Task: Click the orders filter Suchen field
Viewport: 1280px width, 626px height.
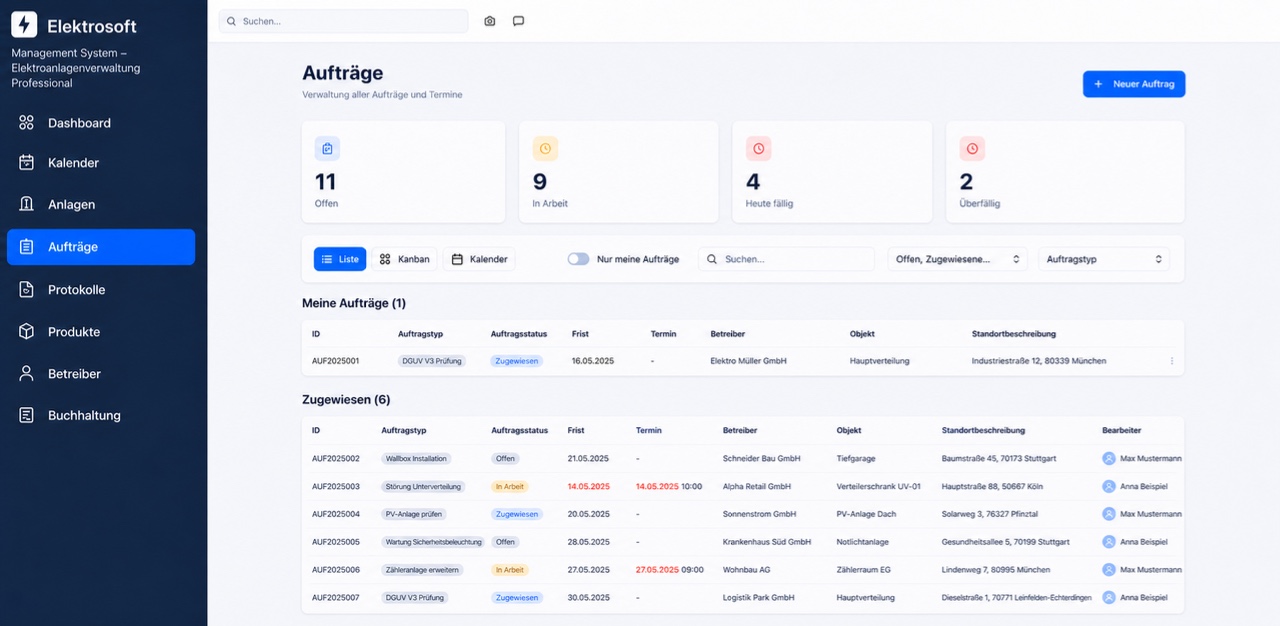Action: 786,259
